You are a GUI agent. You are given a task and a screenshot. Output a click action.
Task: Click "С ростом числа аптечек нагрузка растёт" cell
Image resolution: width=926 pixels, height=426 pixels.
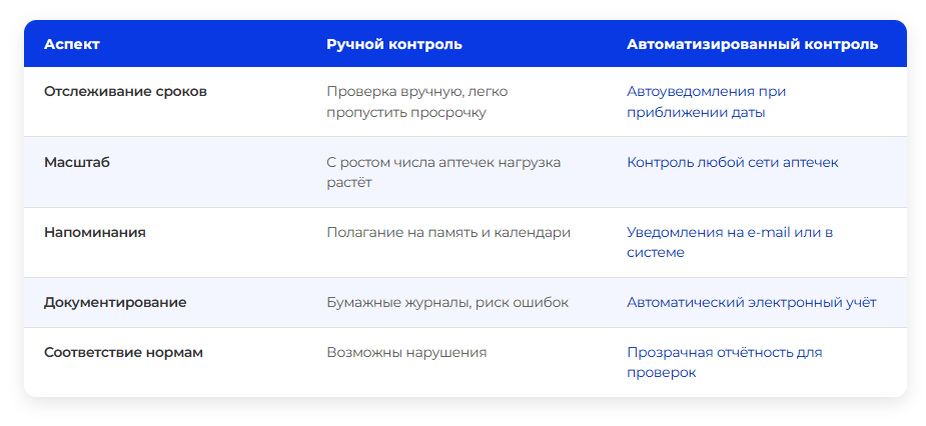444,173
